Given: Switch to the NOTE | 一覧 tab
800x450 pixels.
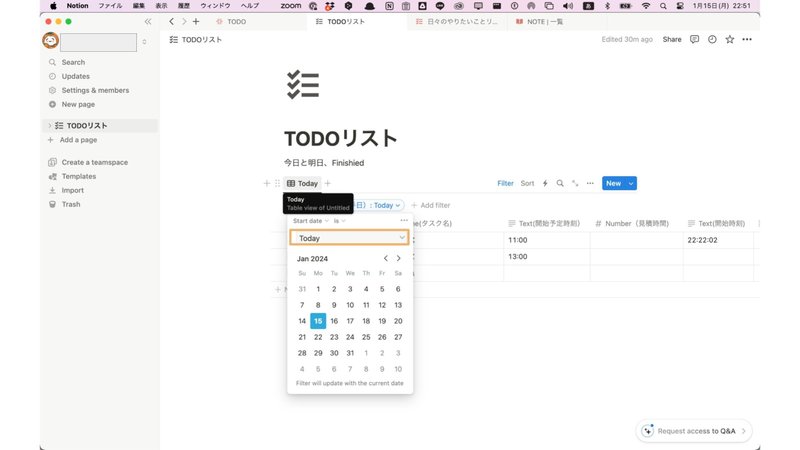Looking at the screenshot, I should click(x=540, y=21).
